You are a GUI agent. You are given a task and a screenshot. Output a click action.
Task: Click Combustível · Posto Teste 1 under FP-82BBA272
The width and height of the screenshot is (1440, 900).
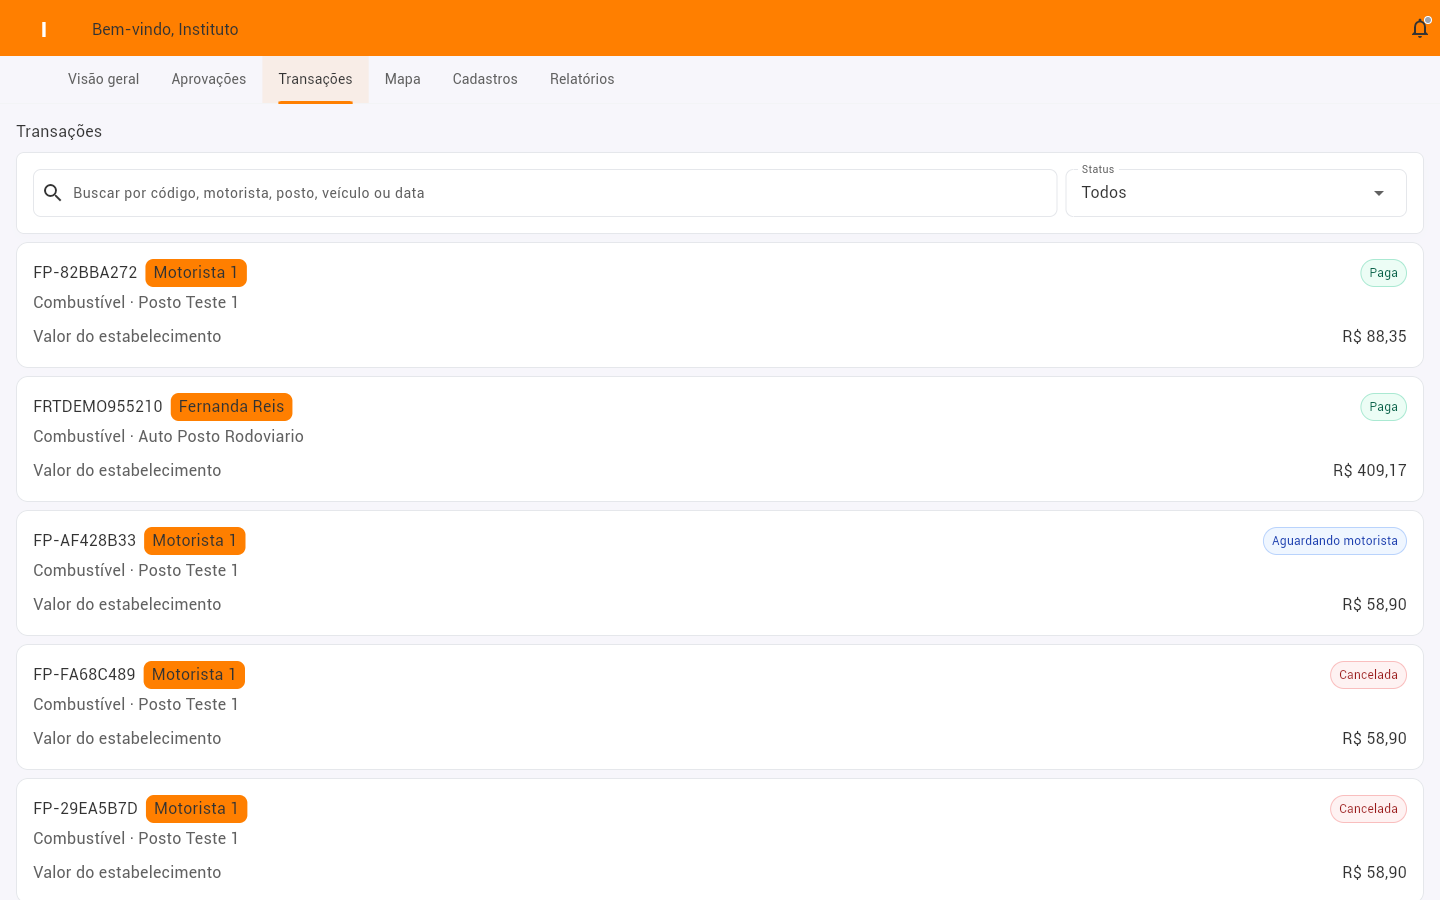pos(136,303)
